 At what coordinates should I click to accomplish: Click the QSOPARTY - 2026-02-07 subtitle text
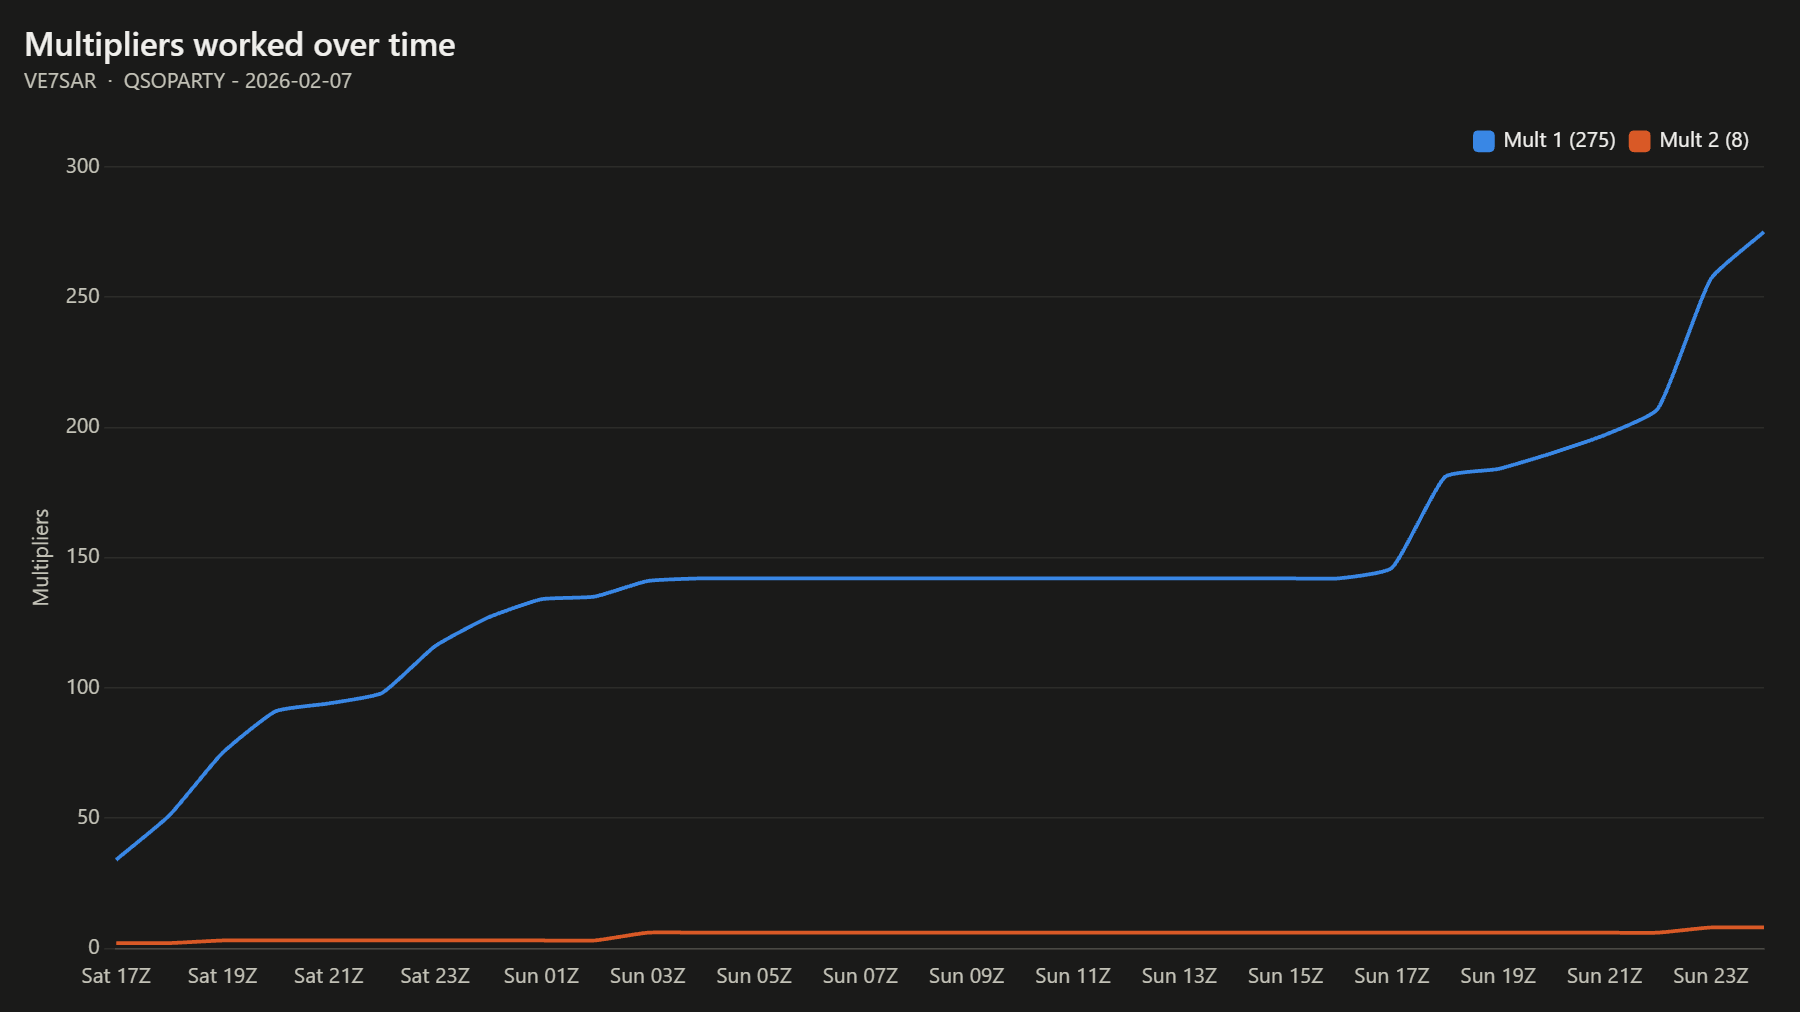(x=238, y=81)
